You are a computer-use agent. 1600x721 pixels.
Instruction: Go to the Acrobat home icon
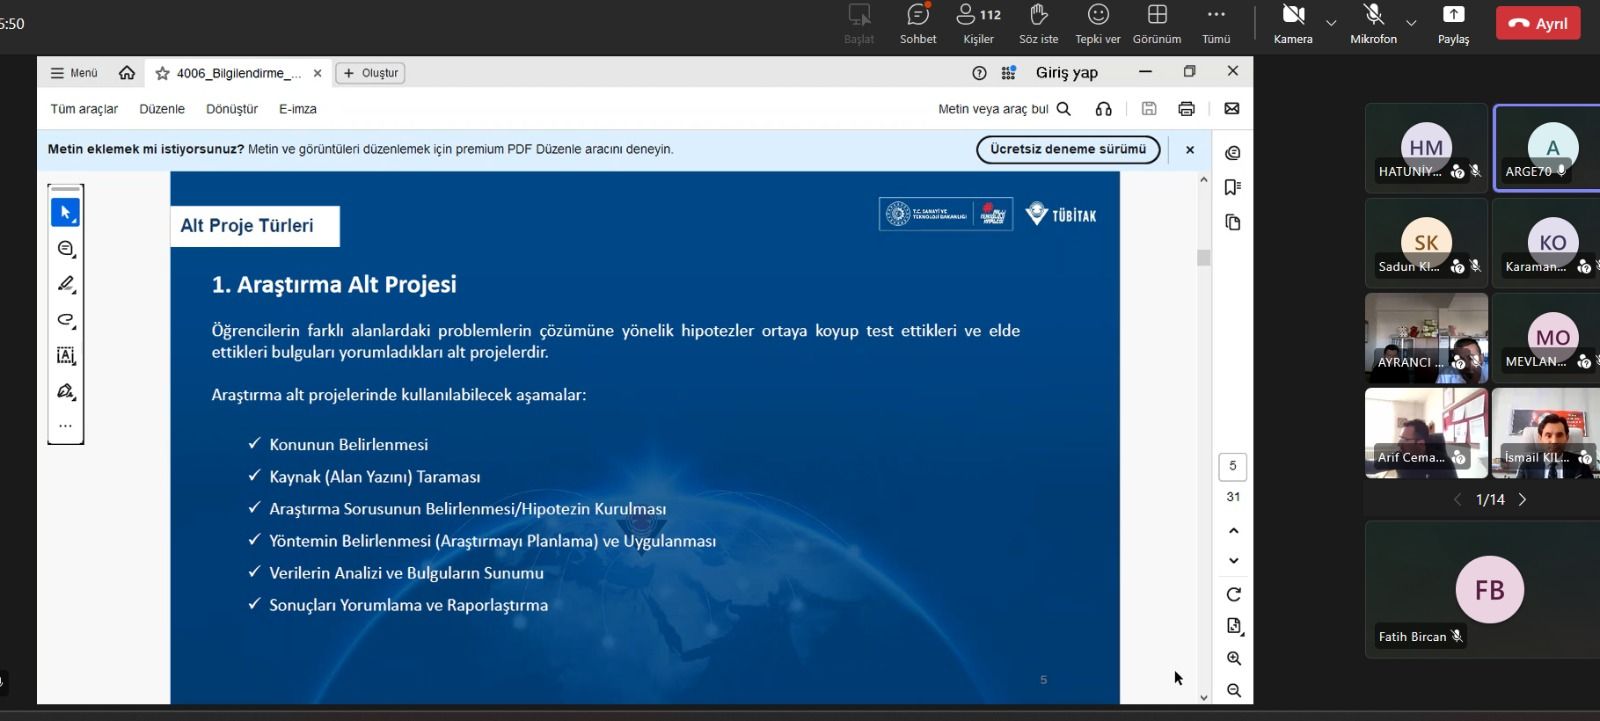pyautogui.click(x=127, y=73)
